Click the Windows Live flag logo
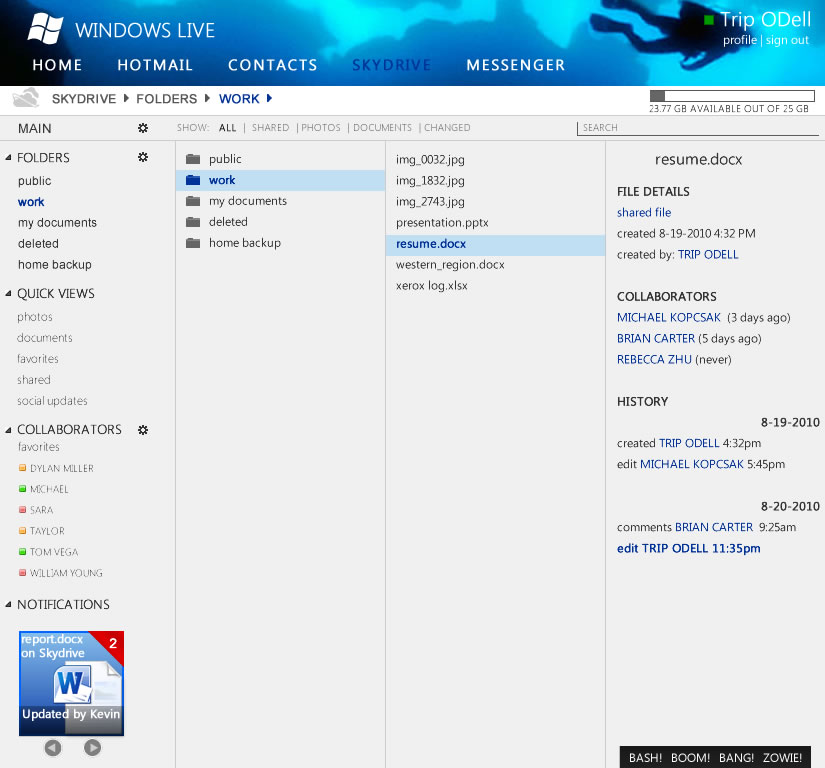The image size is (825, 768). pyautogui.click(x=45, y=28)
